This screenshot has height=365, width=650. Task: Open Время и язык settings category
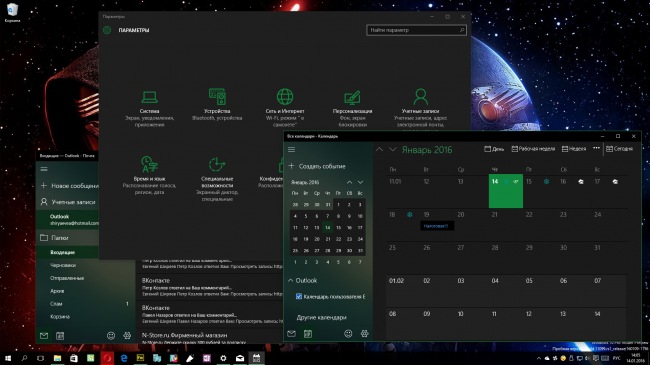click(149, 175)
